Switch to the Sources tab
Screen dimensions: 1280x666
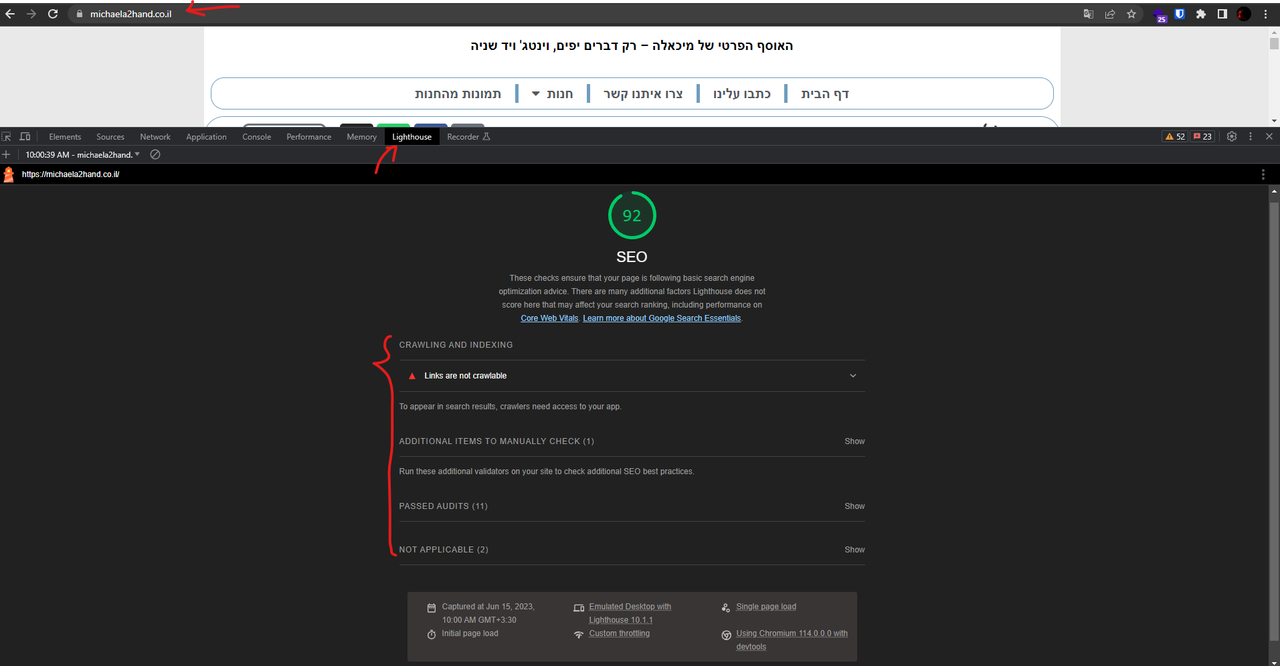coord(110,137)
